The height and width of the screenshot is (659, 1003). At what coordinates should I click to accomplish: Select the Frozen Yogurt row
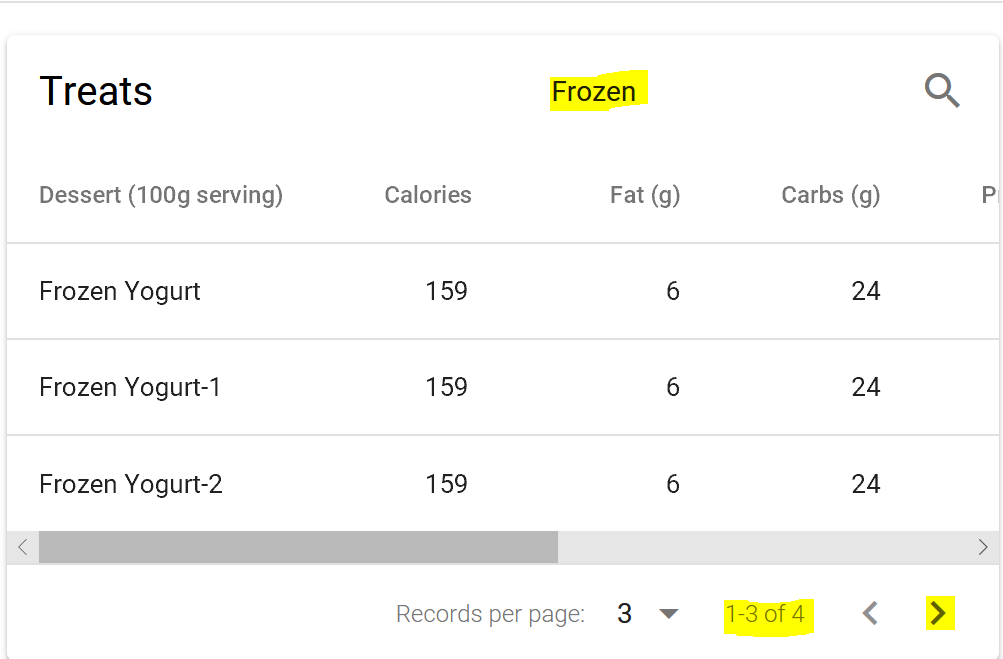503,291
